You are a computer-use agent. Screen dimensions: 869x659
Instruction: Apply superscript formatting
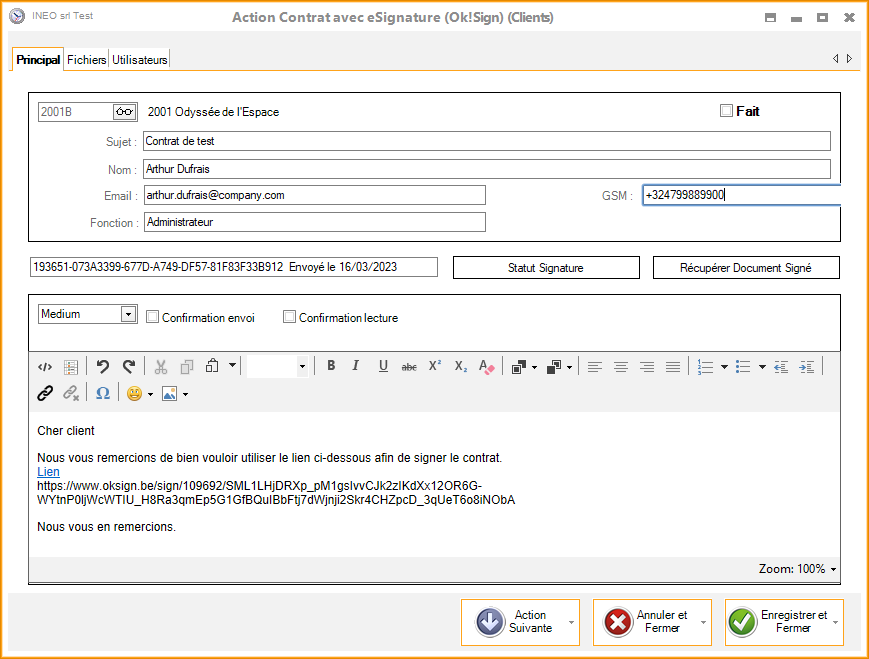point(435,367)
